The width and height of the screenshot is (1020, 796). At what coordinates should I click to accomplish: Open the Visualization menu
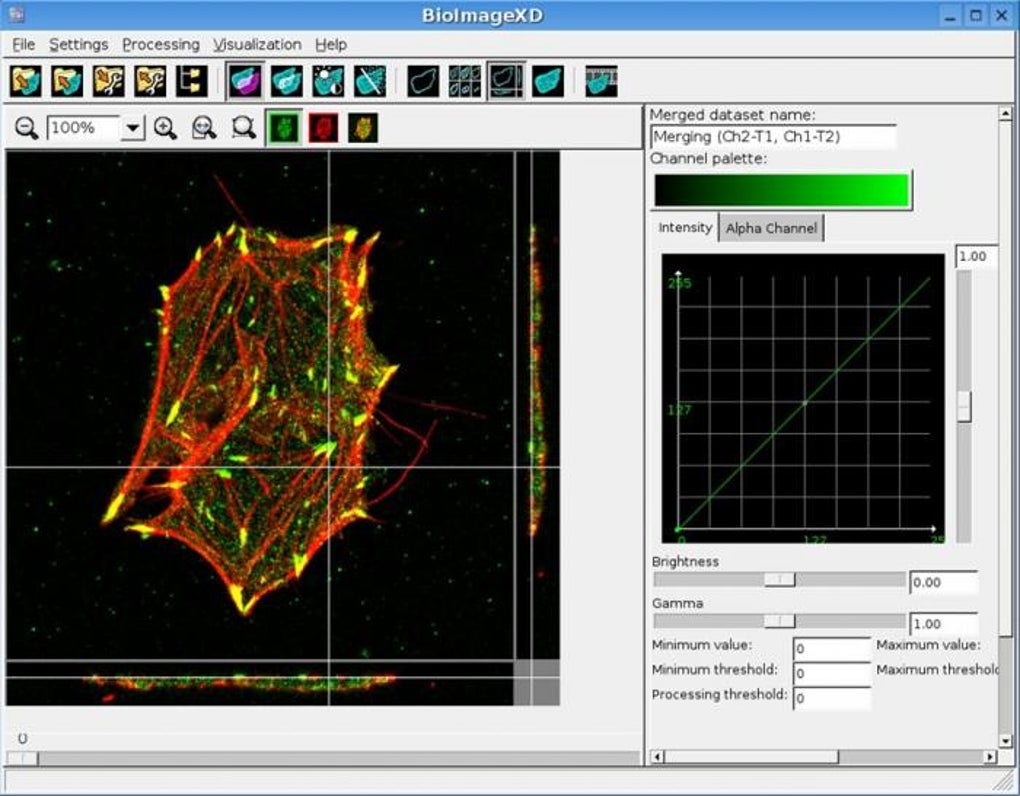(x=257, y=44)
